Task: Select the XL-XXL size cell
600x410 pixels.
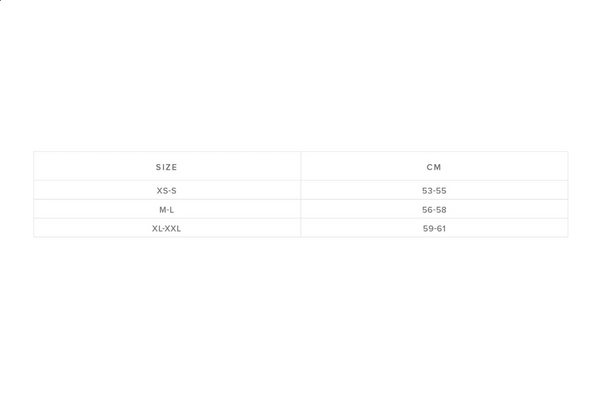Action: coord(167,229)
